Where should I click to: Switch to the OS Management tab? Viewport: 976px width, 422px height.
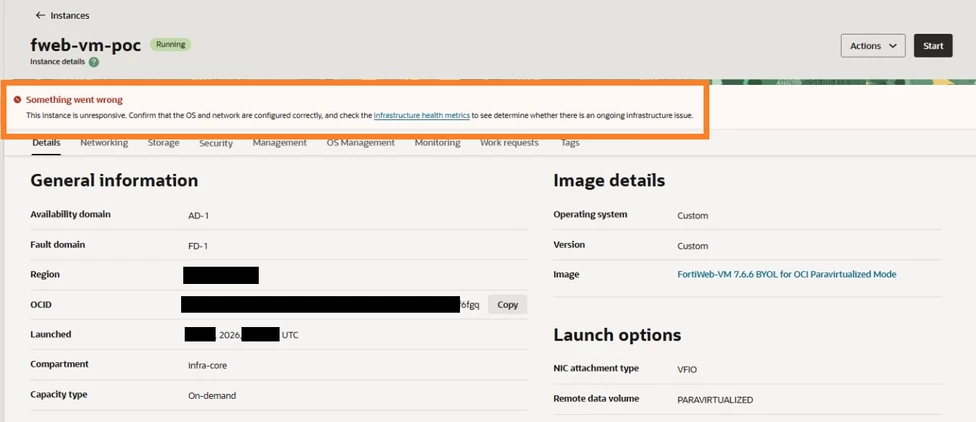(361, 143)
